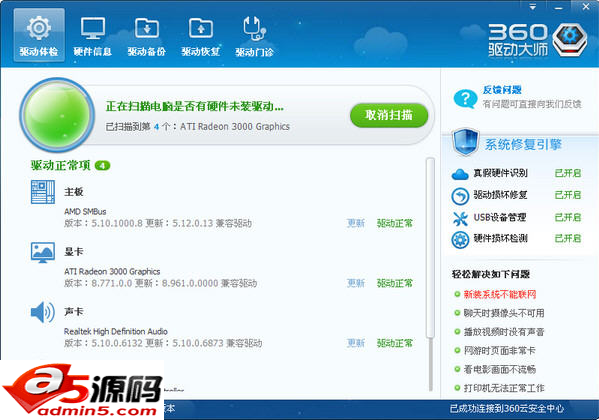Open the 新装系统不能联网 help link
This screenshot has height=420, width=599.
coord(500,294)
